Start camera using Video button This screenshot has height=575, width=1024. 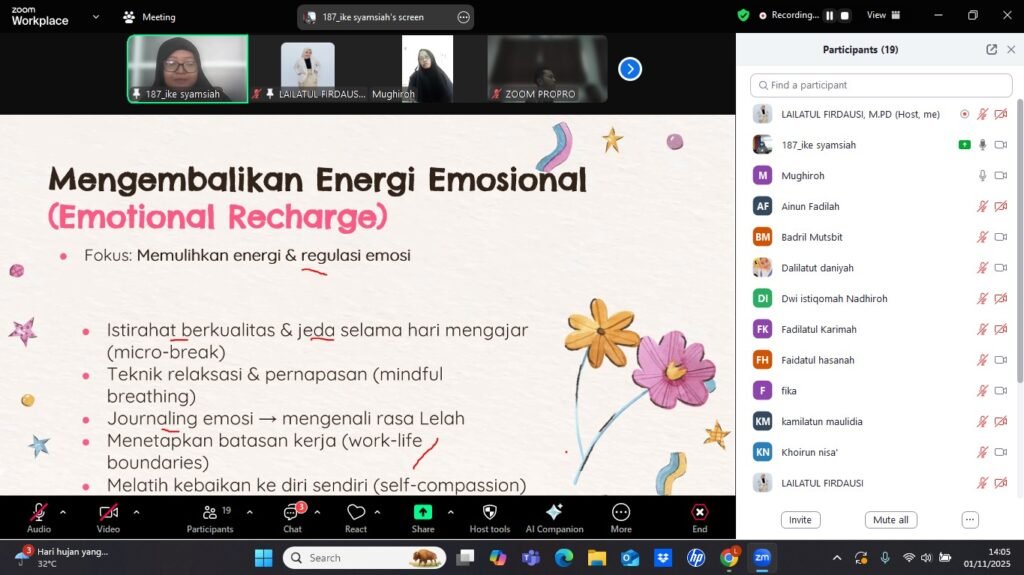(x=108, y=512)
